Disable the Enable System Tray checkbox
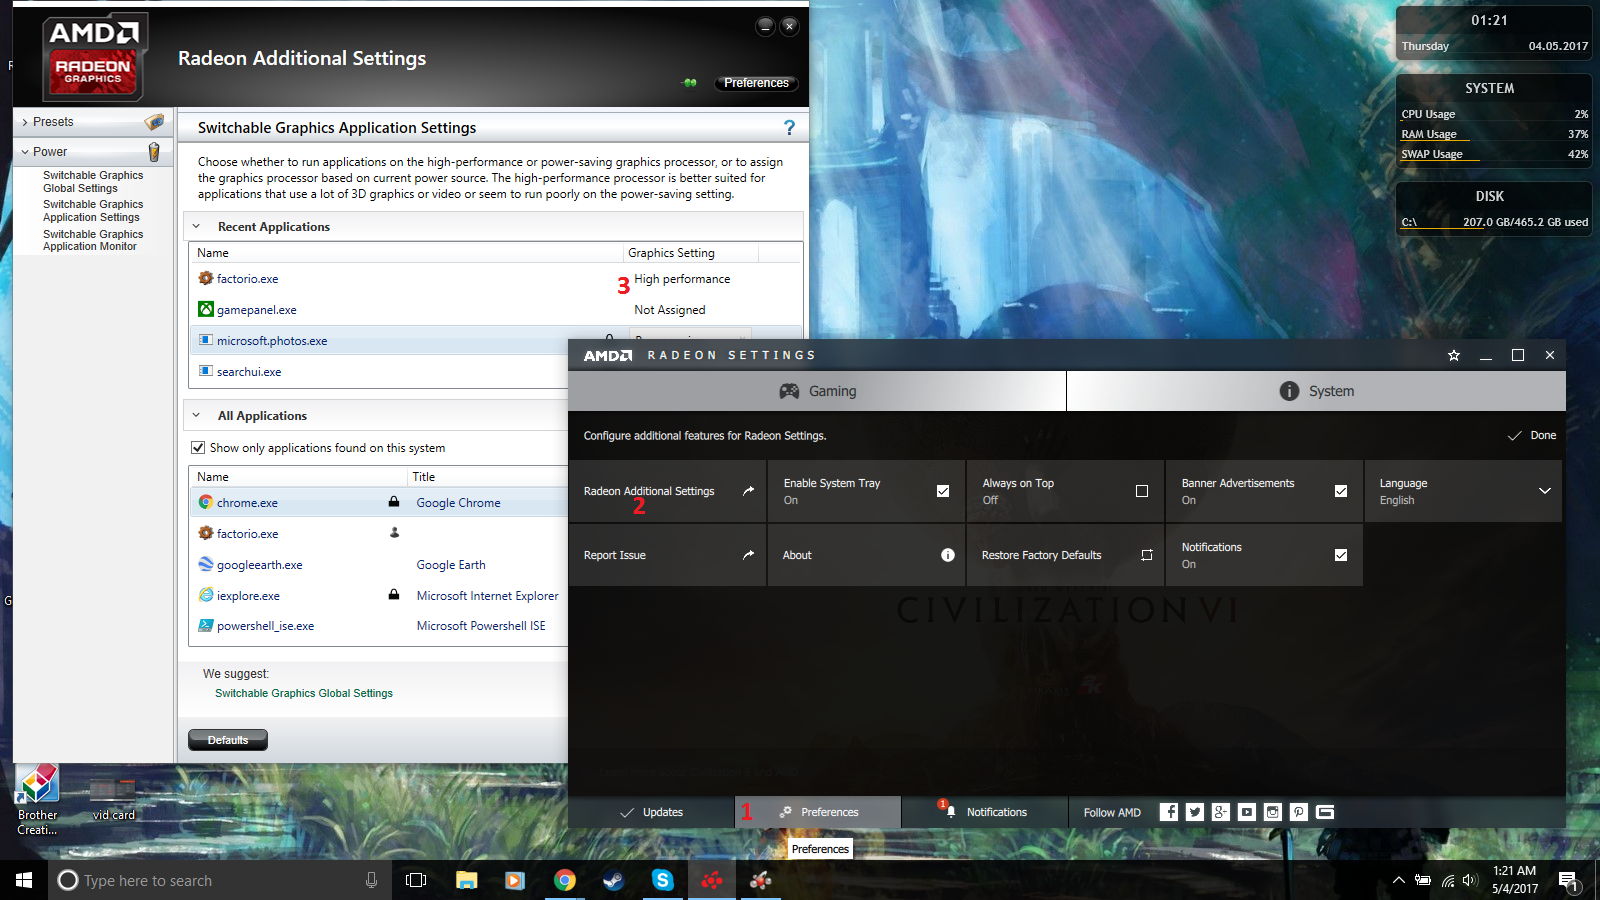The image size is (1600, 900). pos(942,491)
